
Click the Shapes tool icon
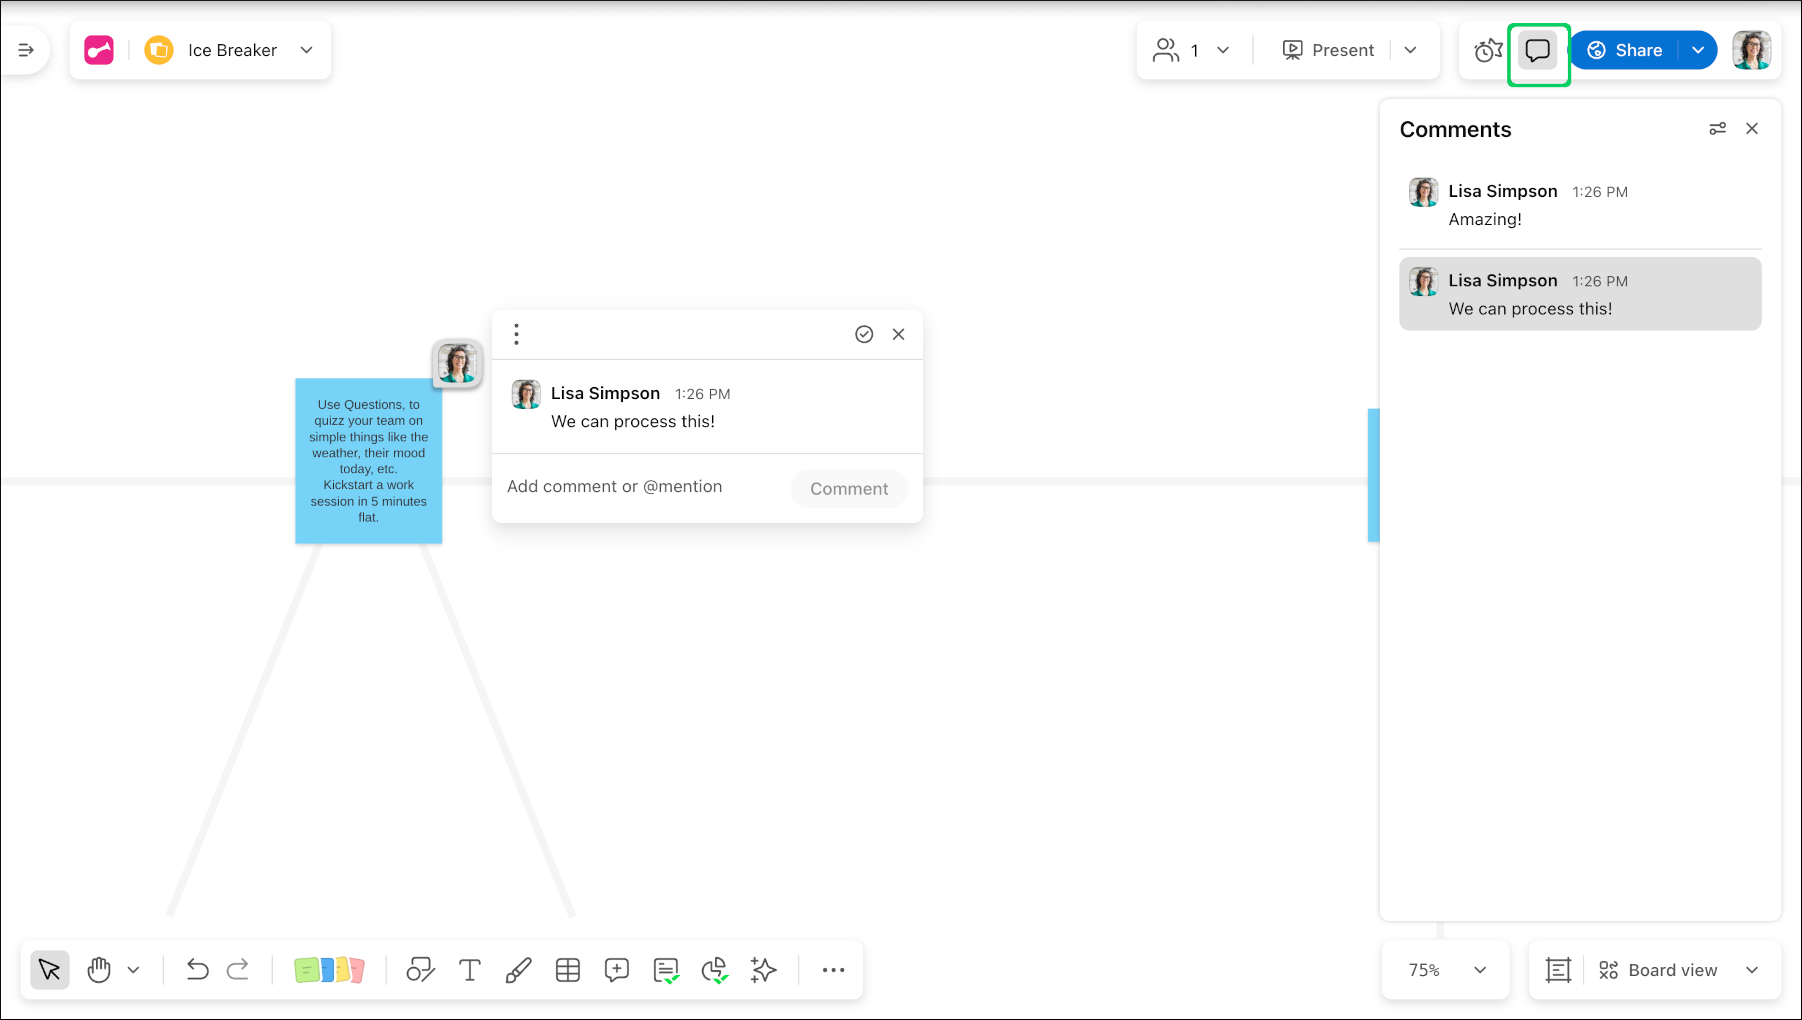(420, 970)
